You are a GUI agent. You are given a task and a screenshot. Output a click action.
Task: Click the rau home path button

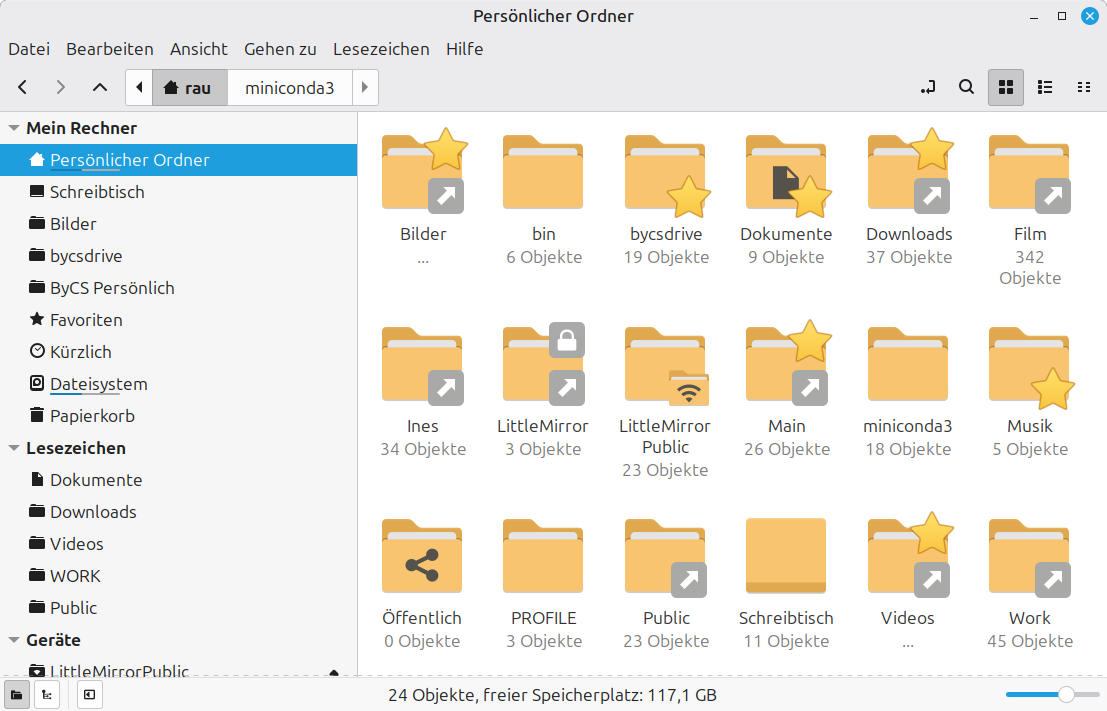coord(189,88)
